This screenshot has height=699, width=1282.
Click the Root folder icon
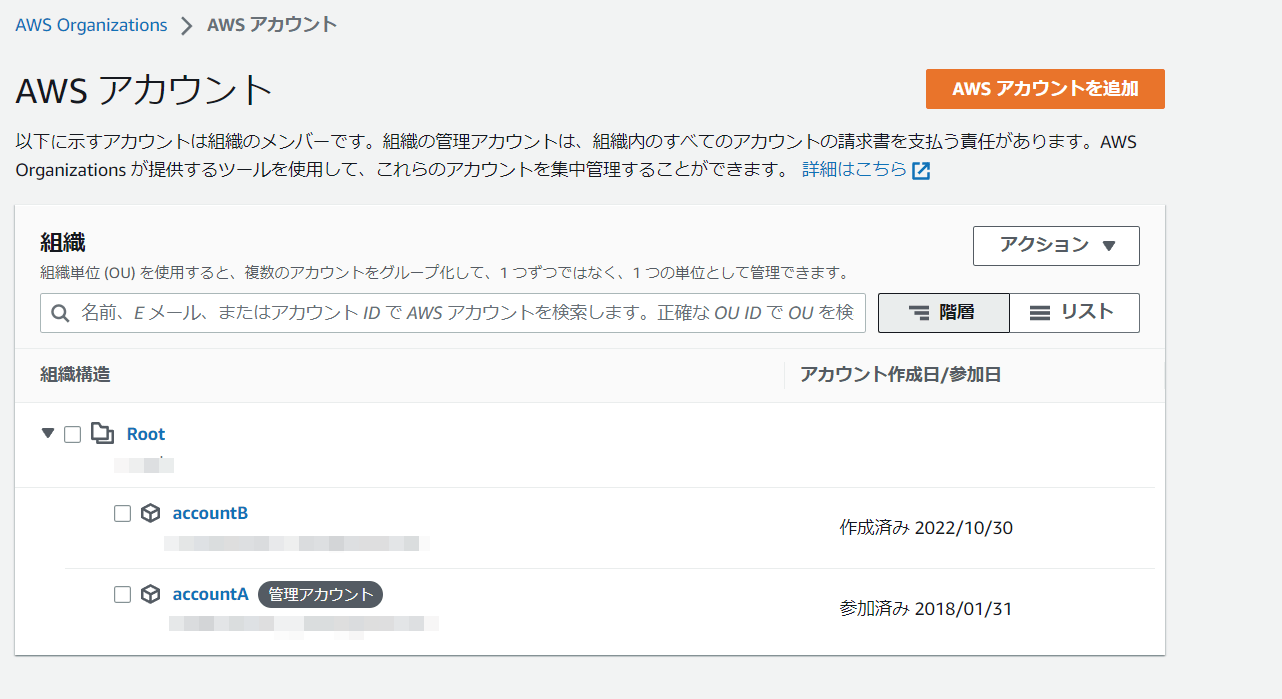coord(102,434)
